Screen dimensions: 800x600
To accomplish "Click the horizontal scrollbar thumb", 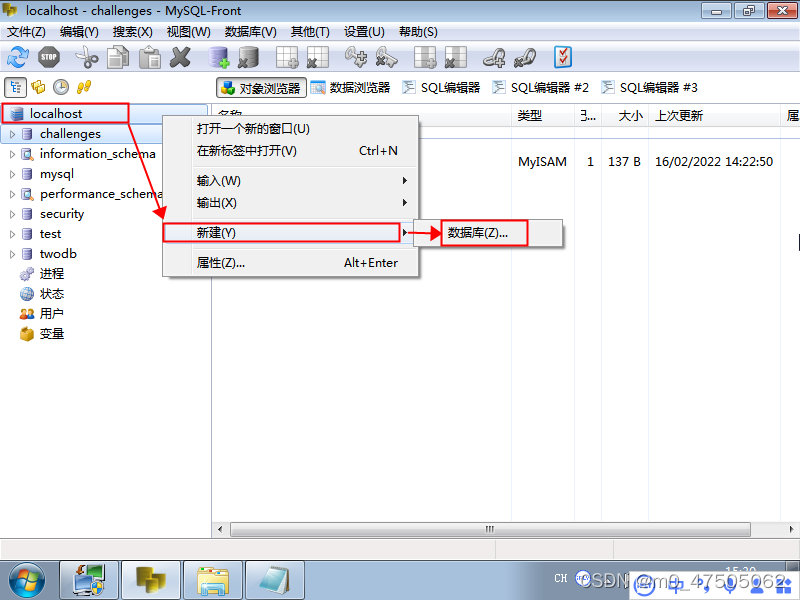I will (490, 529).
